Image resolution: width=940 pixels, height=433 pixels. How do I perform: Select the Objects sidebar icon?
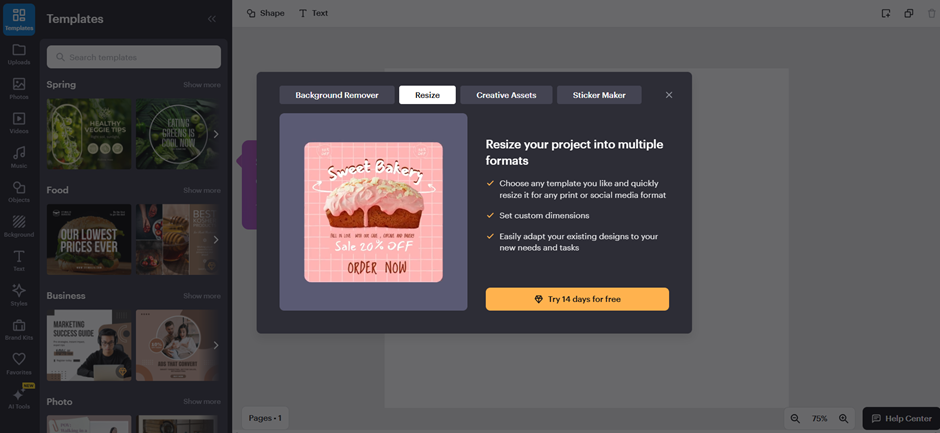coord(19,190)
